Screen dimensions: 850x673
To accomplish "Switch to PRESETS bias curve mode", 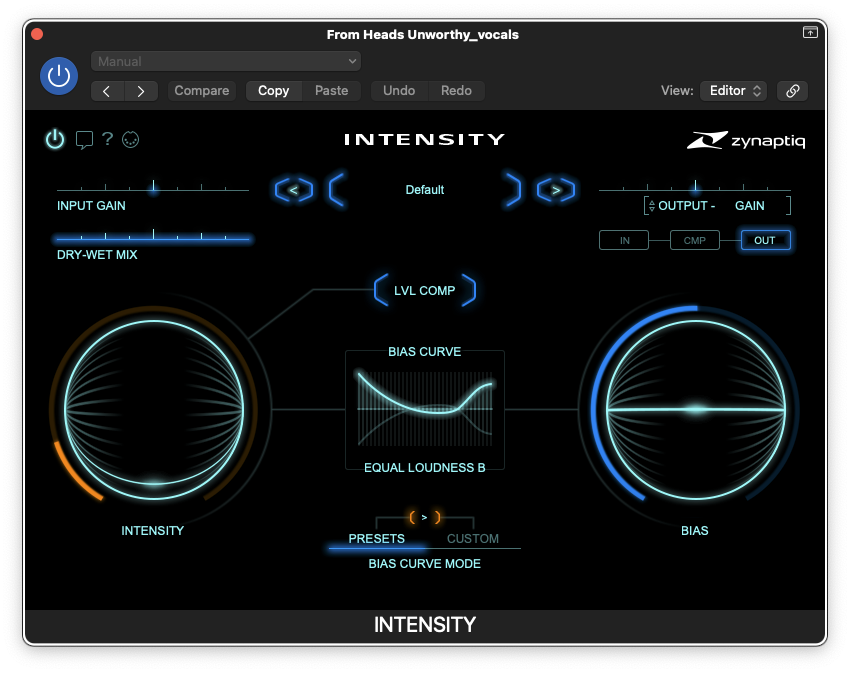I will 376,539.
